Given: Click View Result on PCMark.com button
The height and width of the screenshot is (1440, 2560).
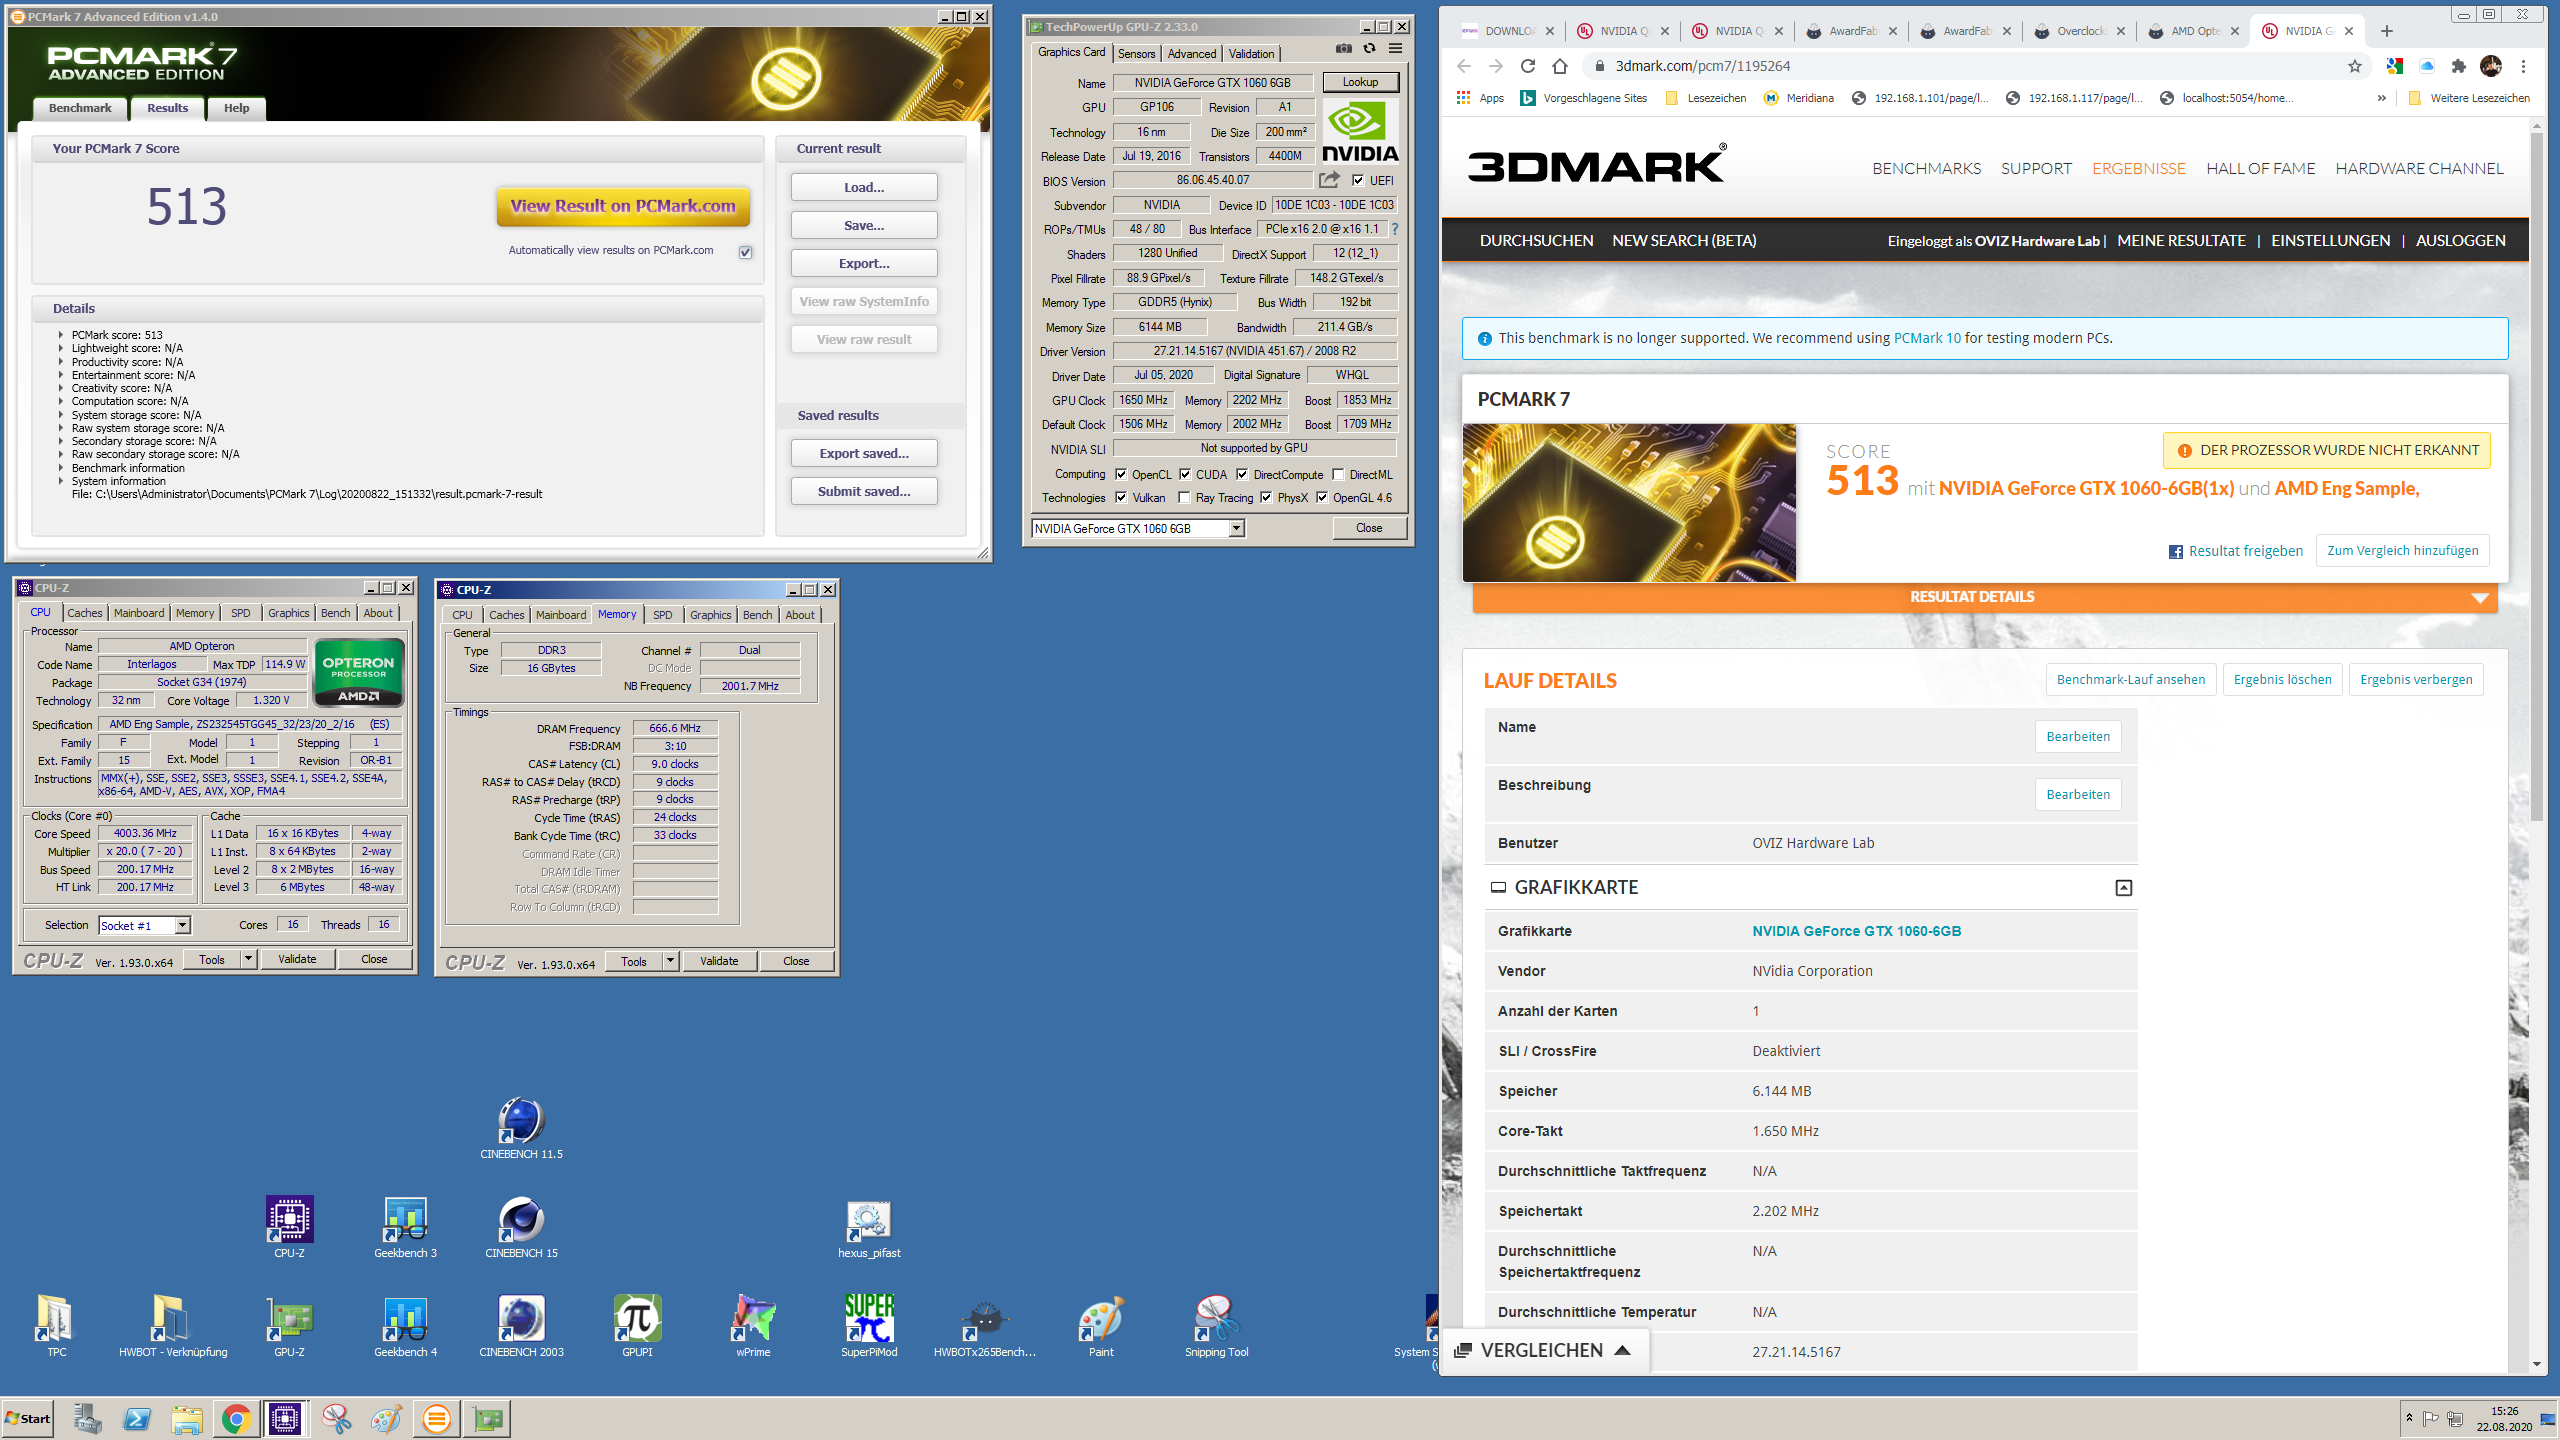Looking at the screenshot, I should point(623,206).
